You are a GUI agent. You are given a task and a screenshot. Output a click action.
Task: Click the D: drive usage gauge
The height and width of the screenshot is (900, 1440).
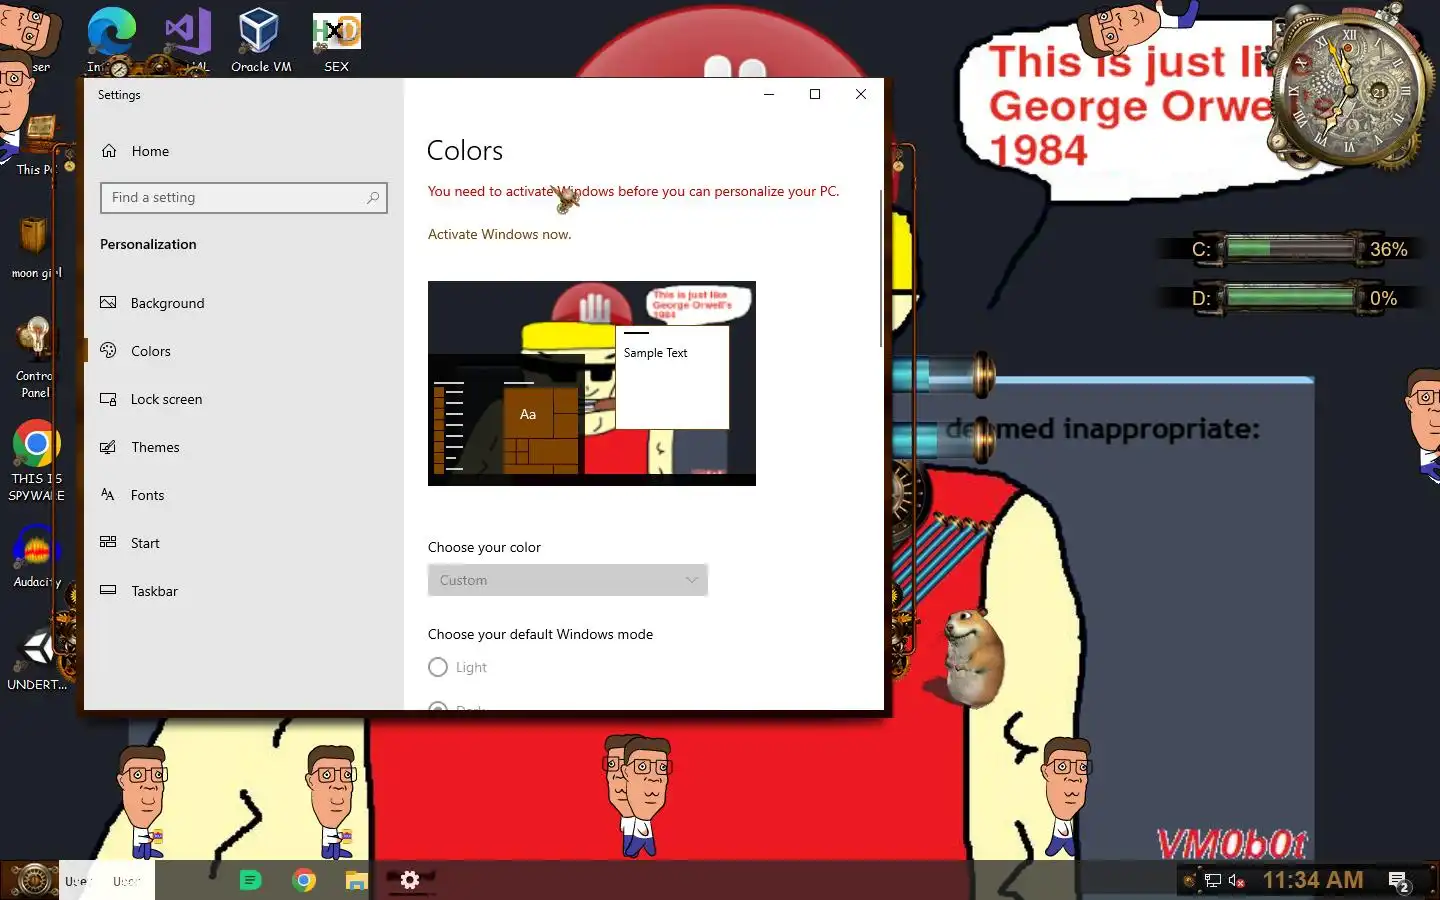1289,298
